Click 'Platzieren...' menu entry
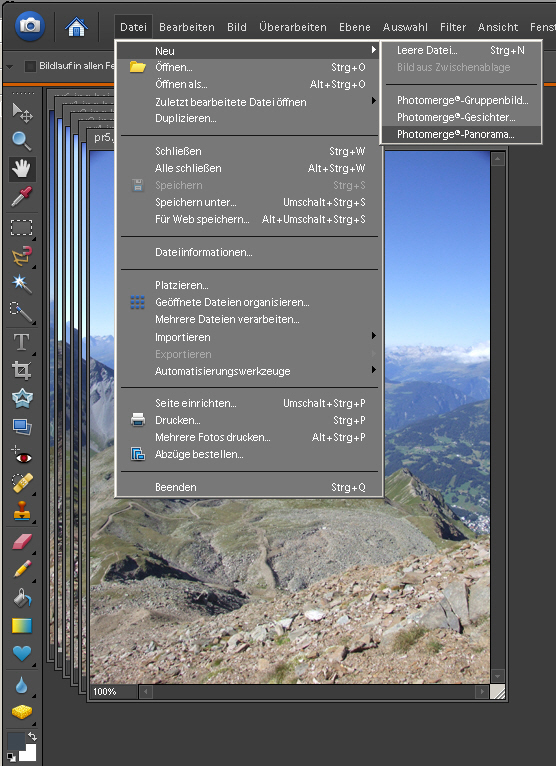Screen dimensions: 556x766 point(249,285)
